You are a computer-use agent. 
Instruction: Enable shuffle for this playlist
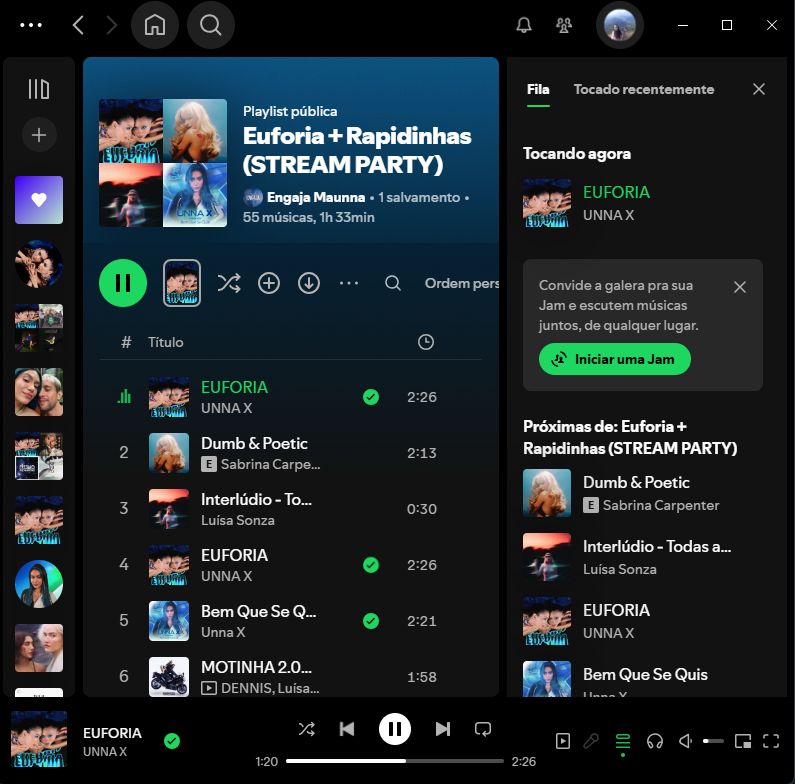[x=229, y=283]
